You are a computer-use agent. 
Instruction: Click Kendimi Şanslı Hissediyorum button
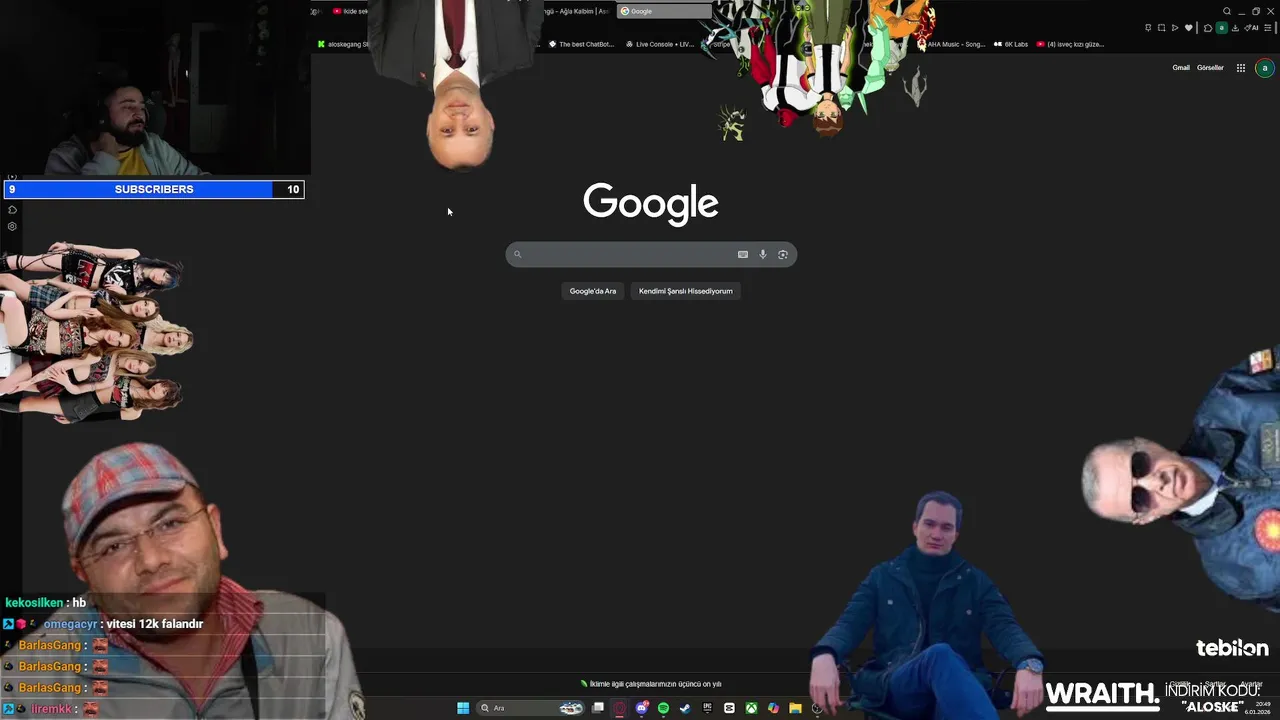coord(686,291)
